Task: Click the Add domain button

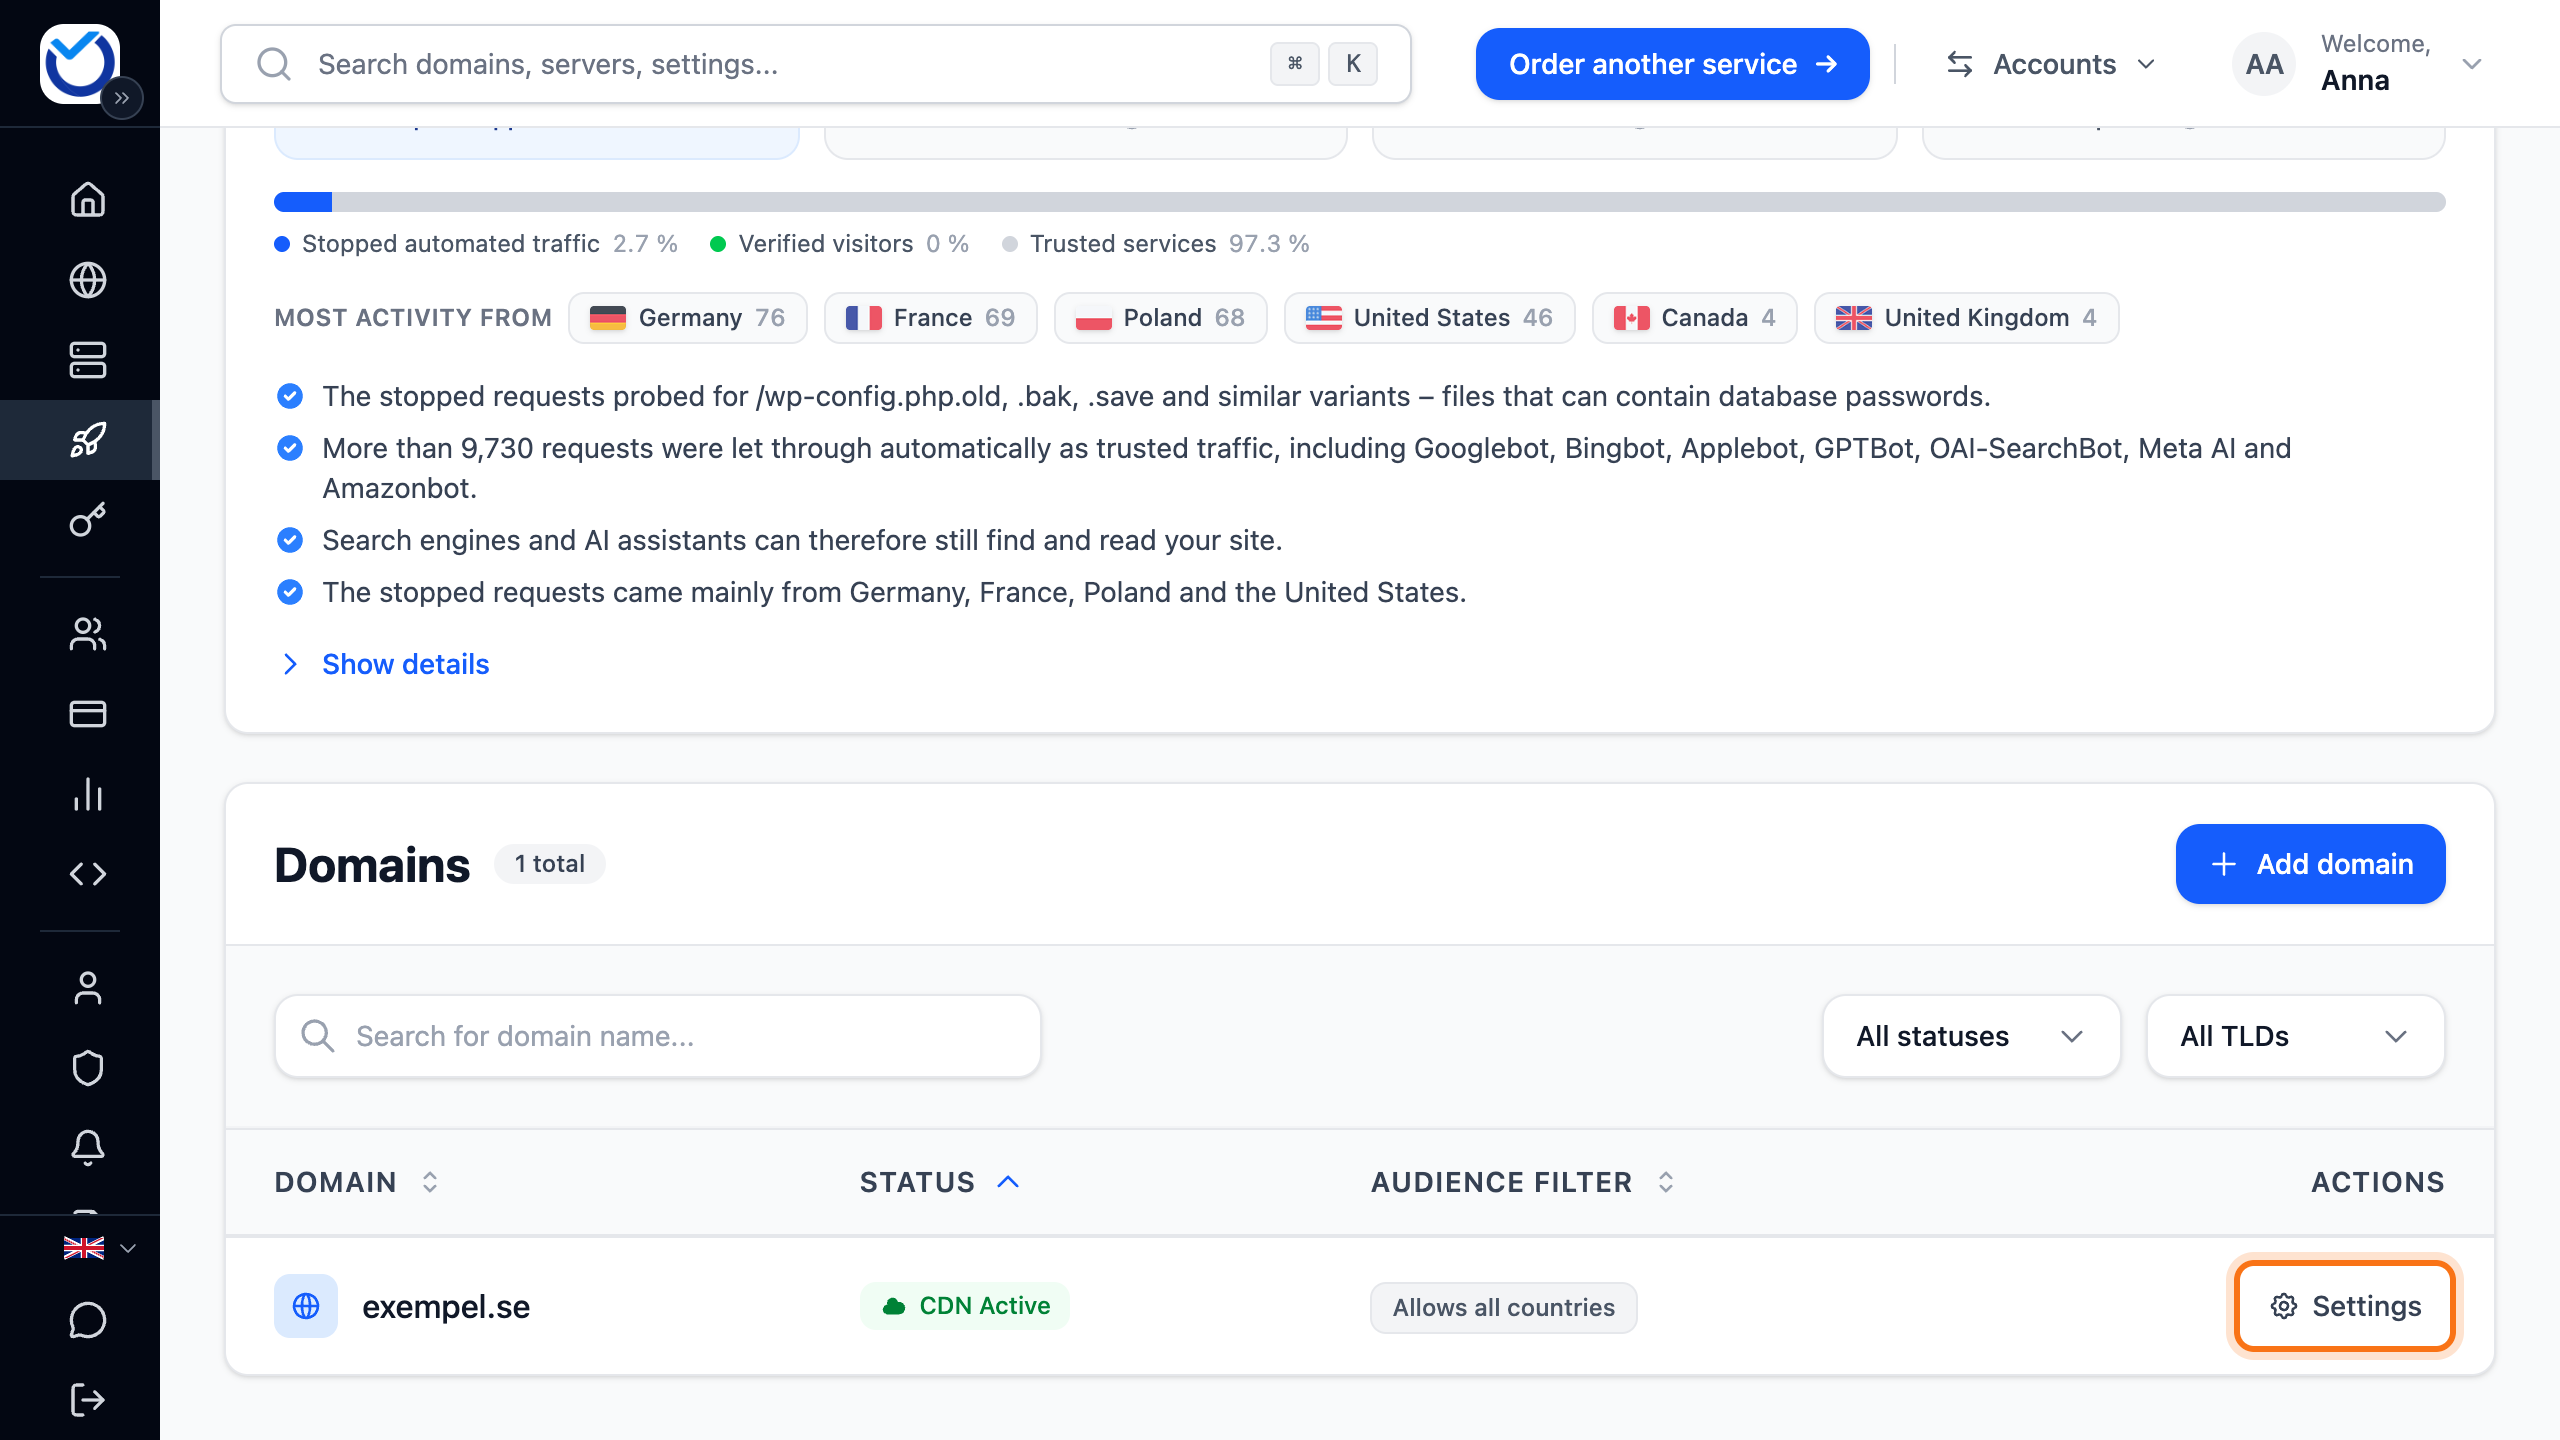Action: click(x=2310, y=864)
